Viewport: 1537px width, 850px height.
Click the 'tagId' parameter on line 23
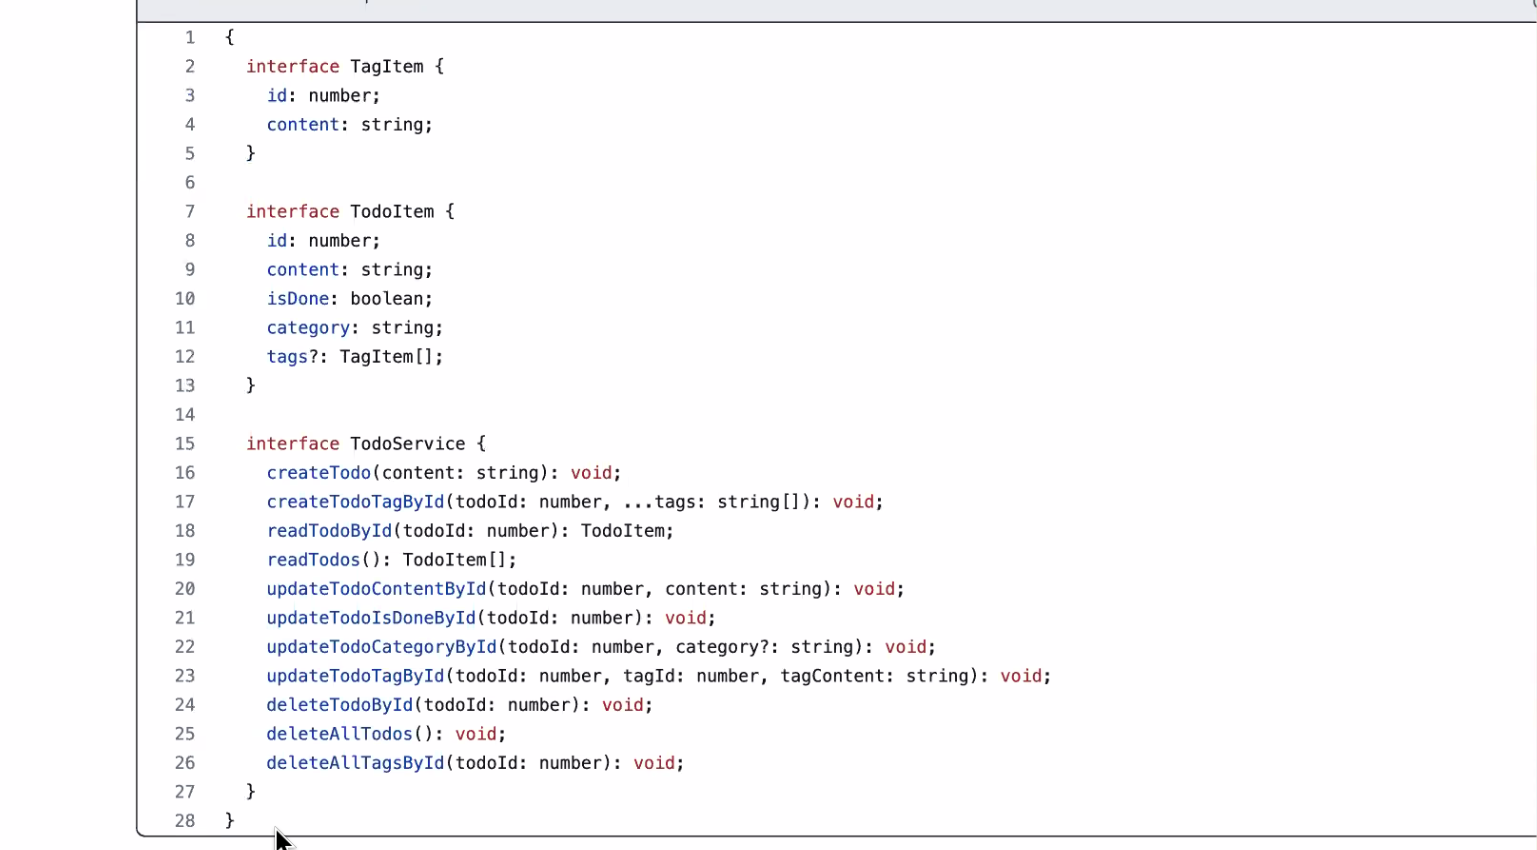point(649,676)
